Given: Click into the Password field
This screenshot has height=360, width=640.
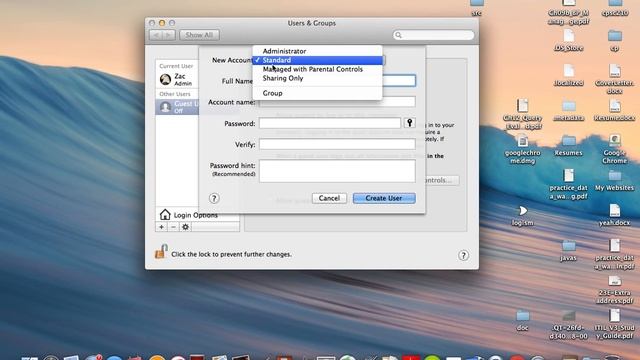Looking at the screenshot, I should tap(330, 123).
